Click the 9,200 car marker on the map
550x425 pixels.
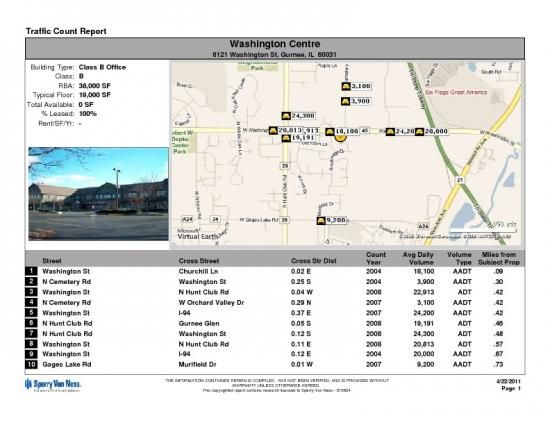321,221
